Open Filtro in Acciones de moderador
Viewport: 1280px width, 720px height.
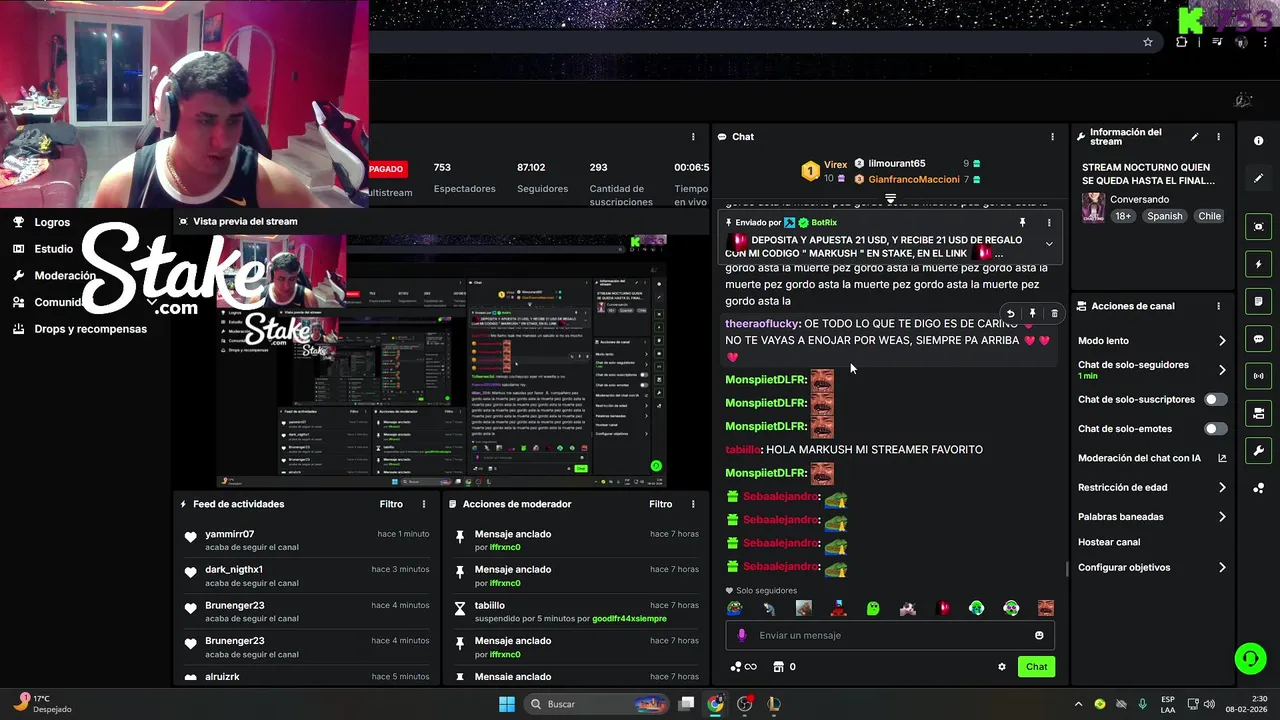[x=661, y=504]
